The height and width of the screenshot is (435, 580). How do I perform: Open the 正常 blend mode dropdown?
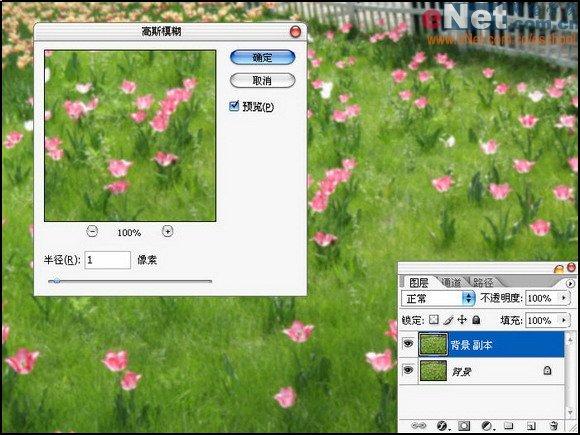439,298
